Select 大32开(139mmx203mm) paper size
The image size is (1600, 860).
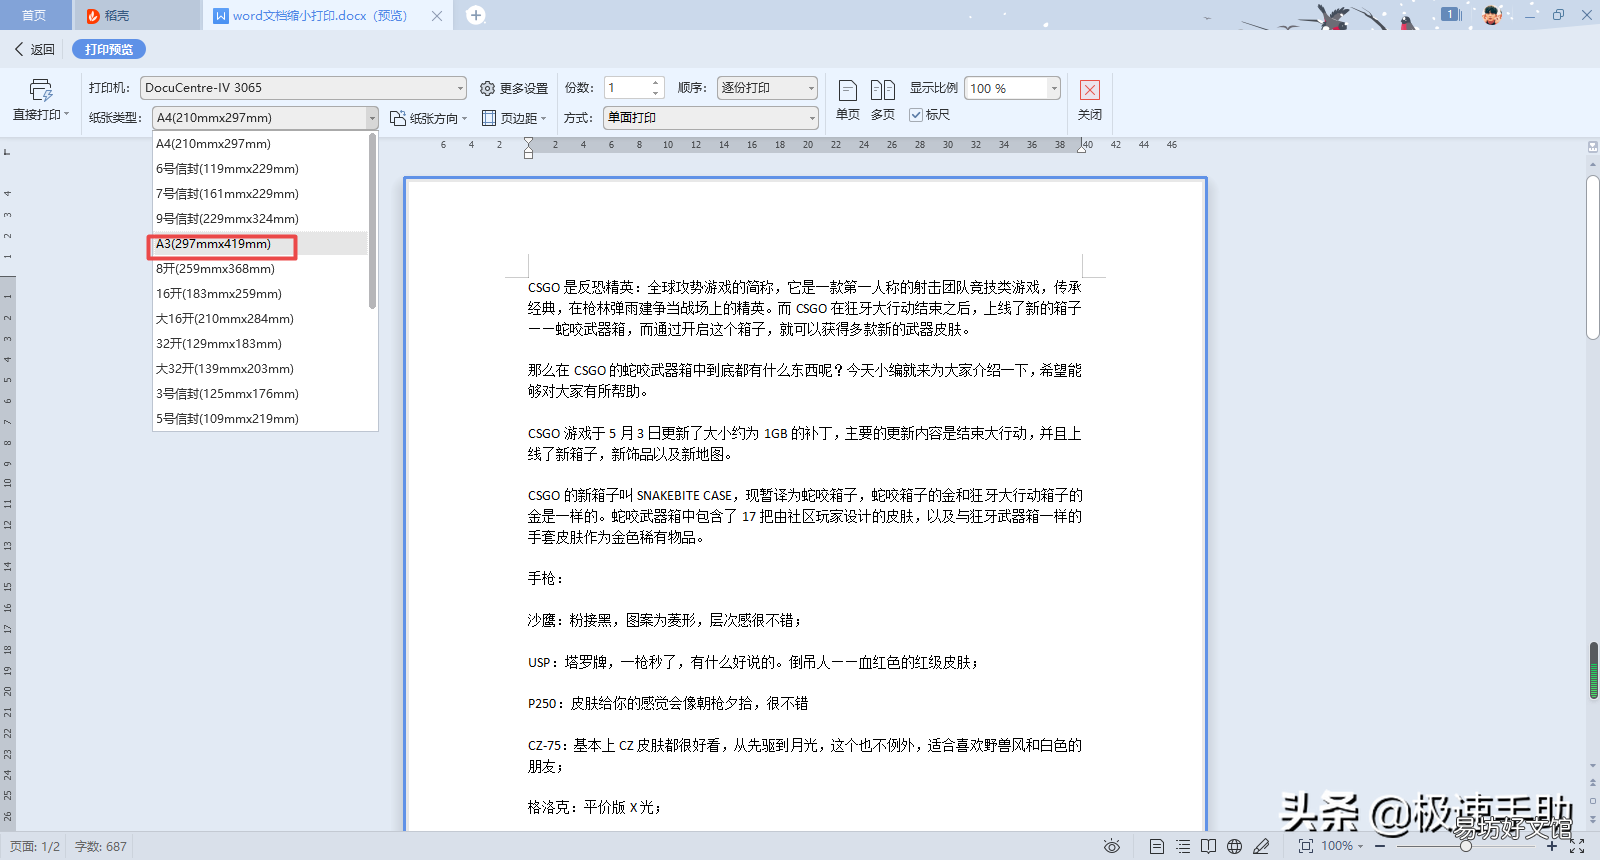(x=260, y=369)
